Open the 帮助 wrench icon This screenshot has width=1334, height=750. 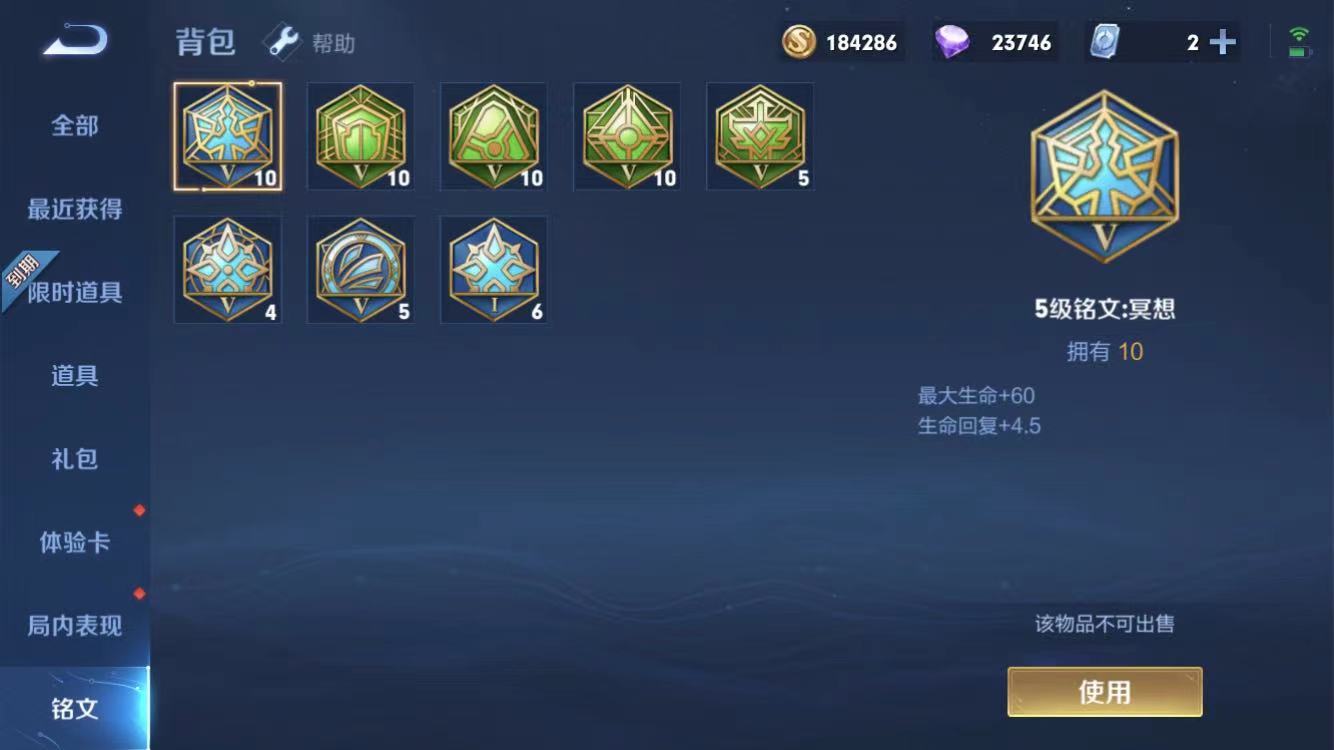point(281,42)
